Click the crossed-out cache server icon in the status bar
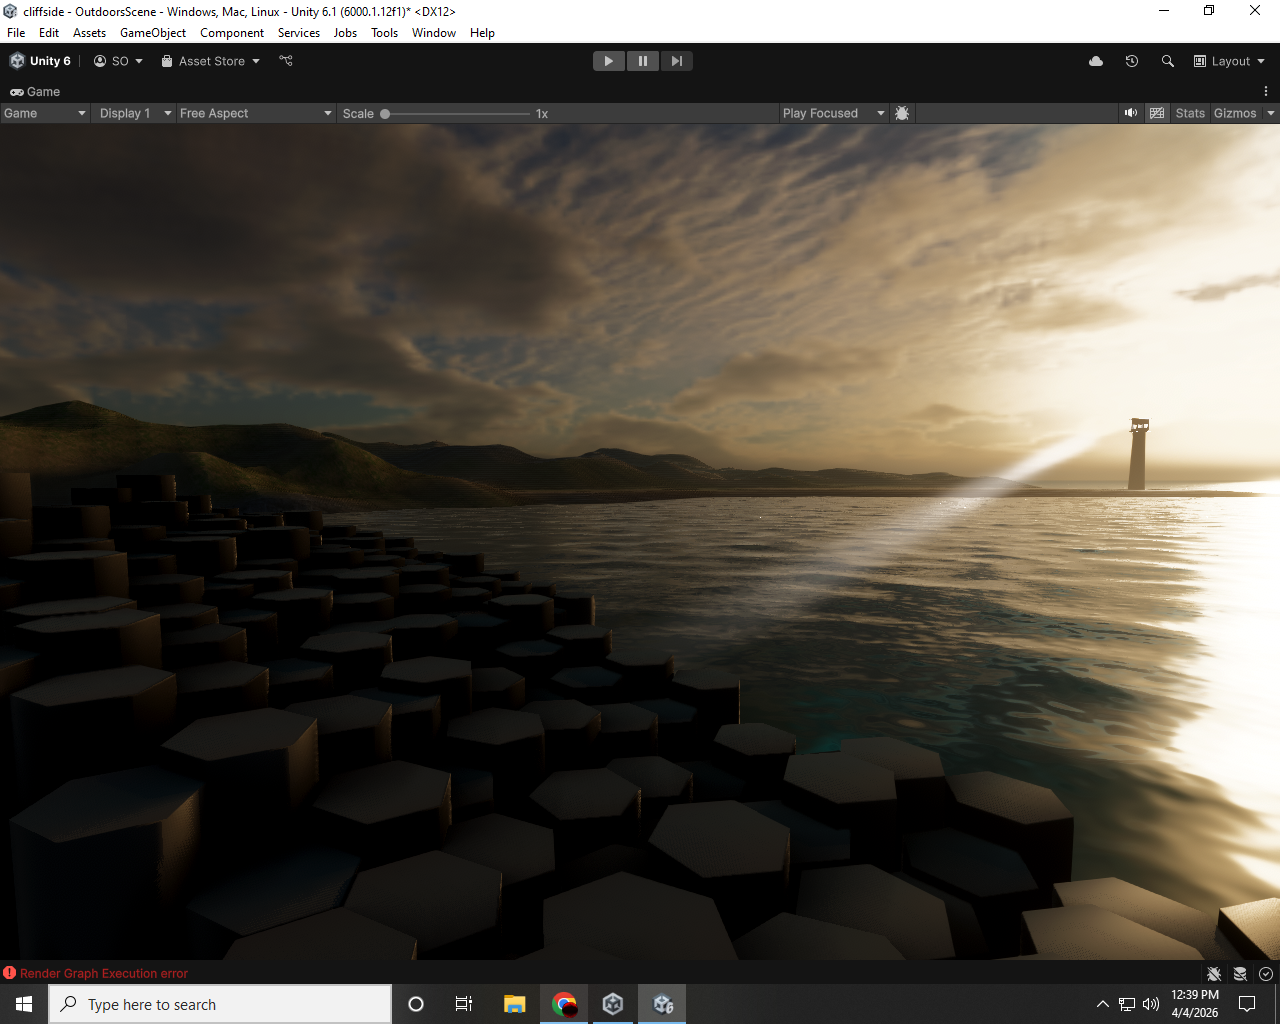The image size is (1280, 1024). 1240,973
